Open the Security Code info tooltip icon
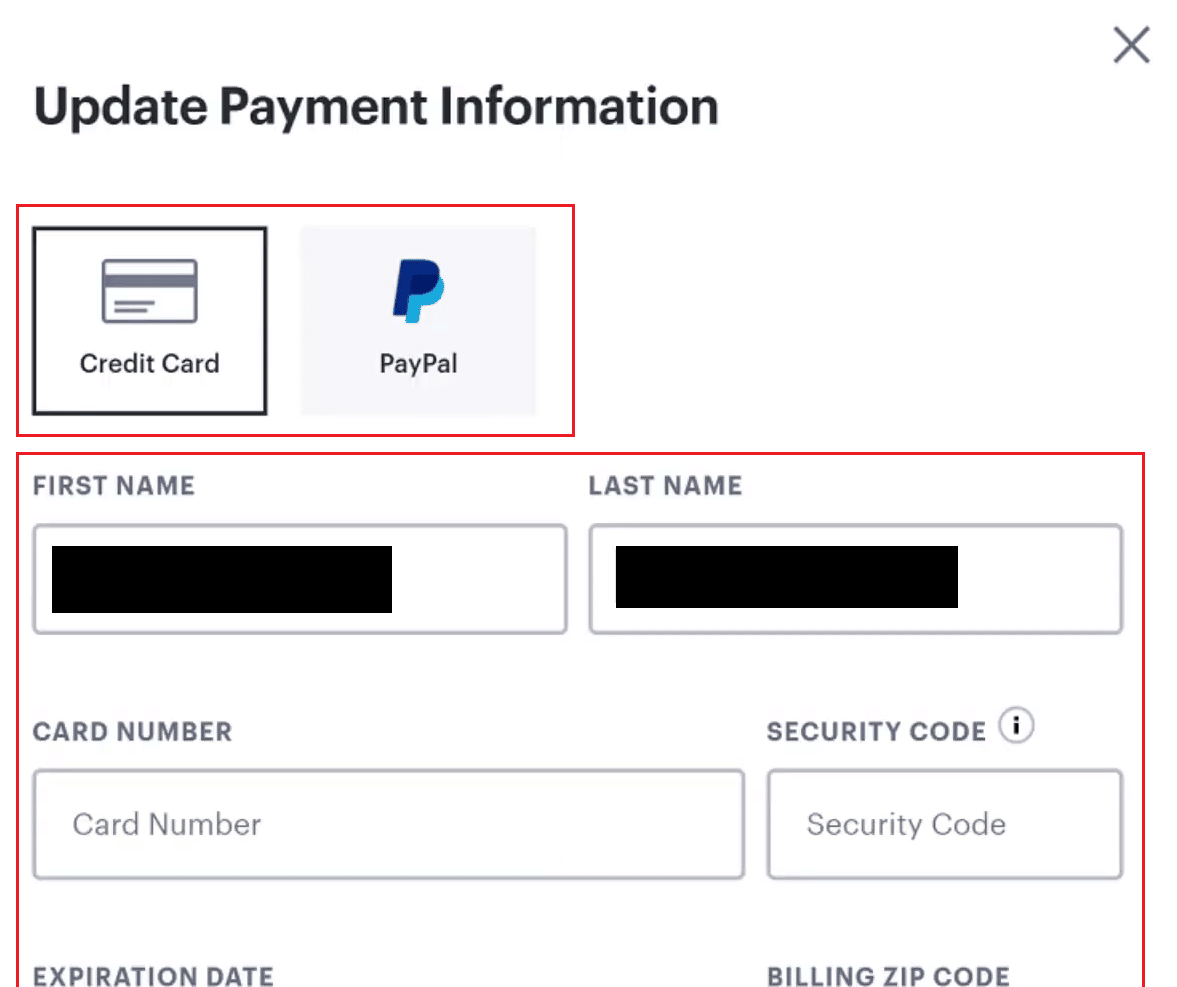This screenshot has width=1177, height=987. (1016, 726)
